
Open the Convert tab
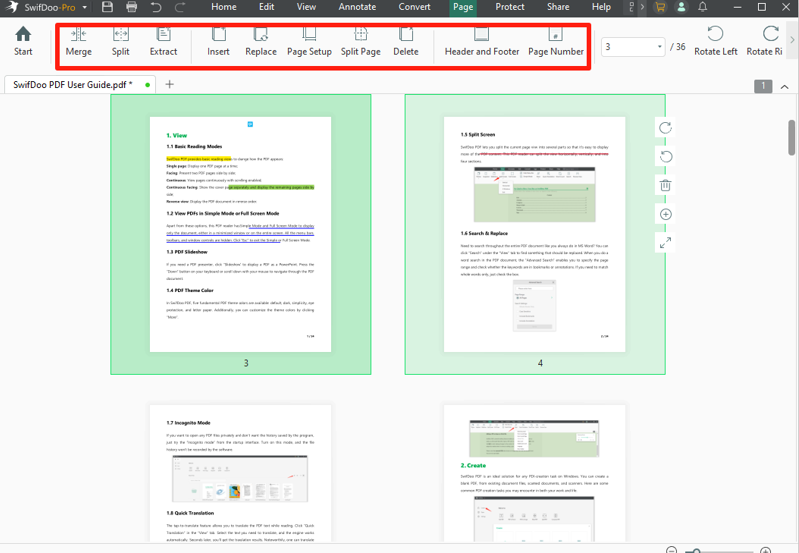click(x=414, y=7)
